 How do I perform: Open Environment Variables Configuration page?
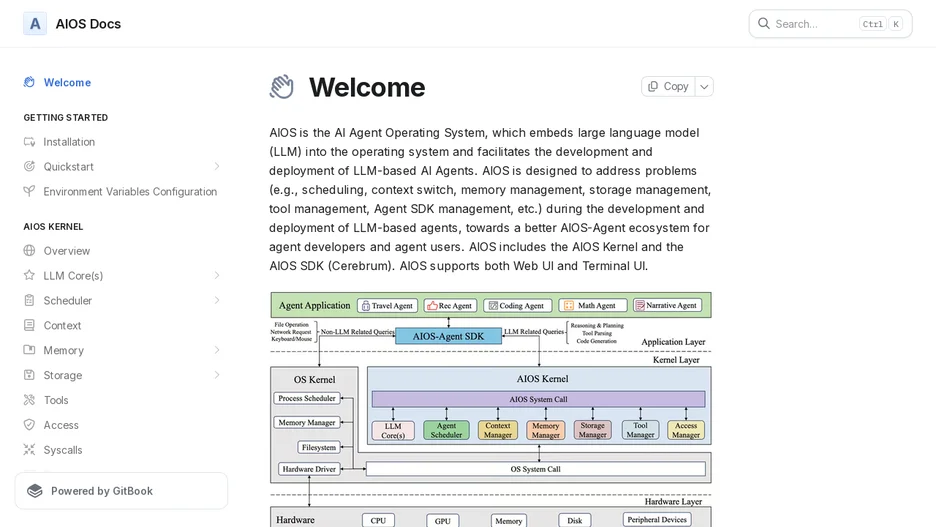coord(130,192)
